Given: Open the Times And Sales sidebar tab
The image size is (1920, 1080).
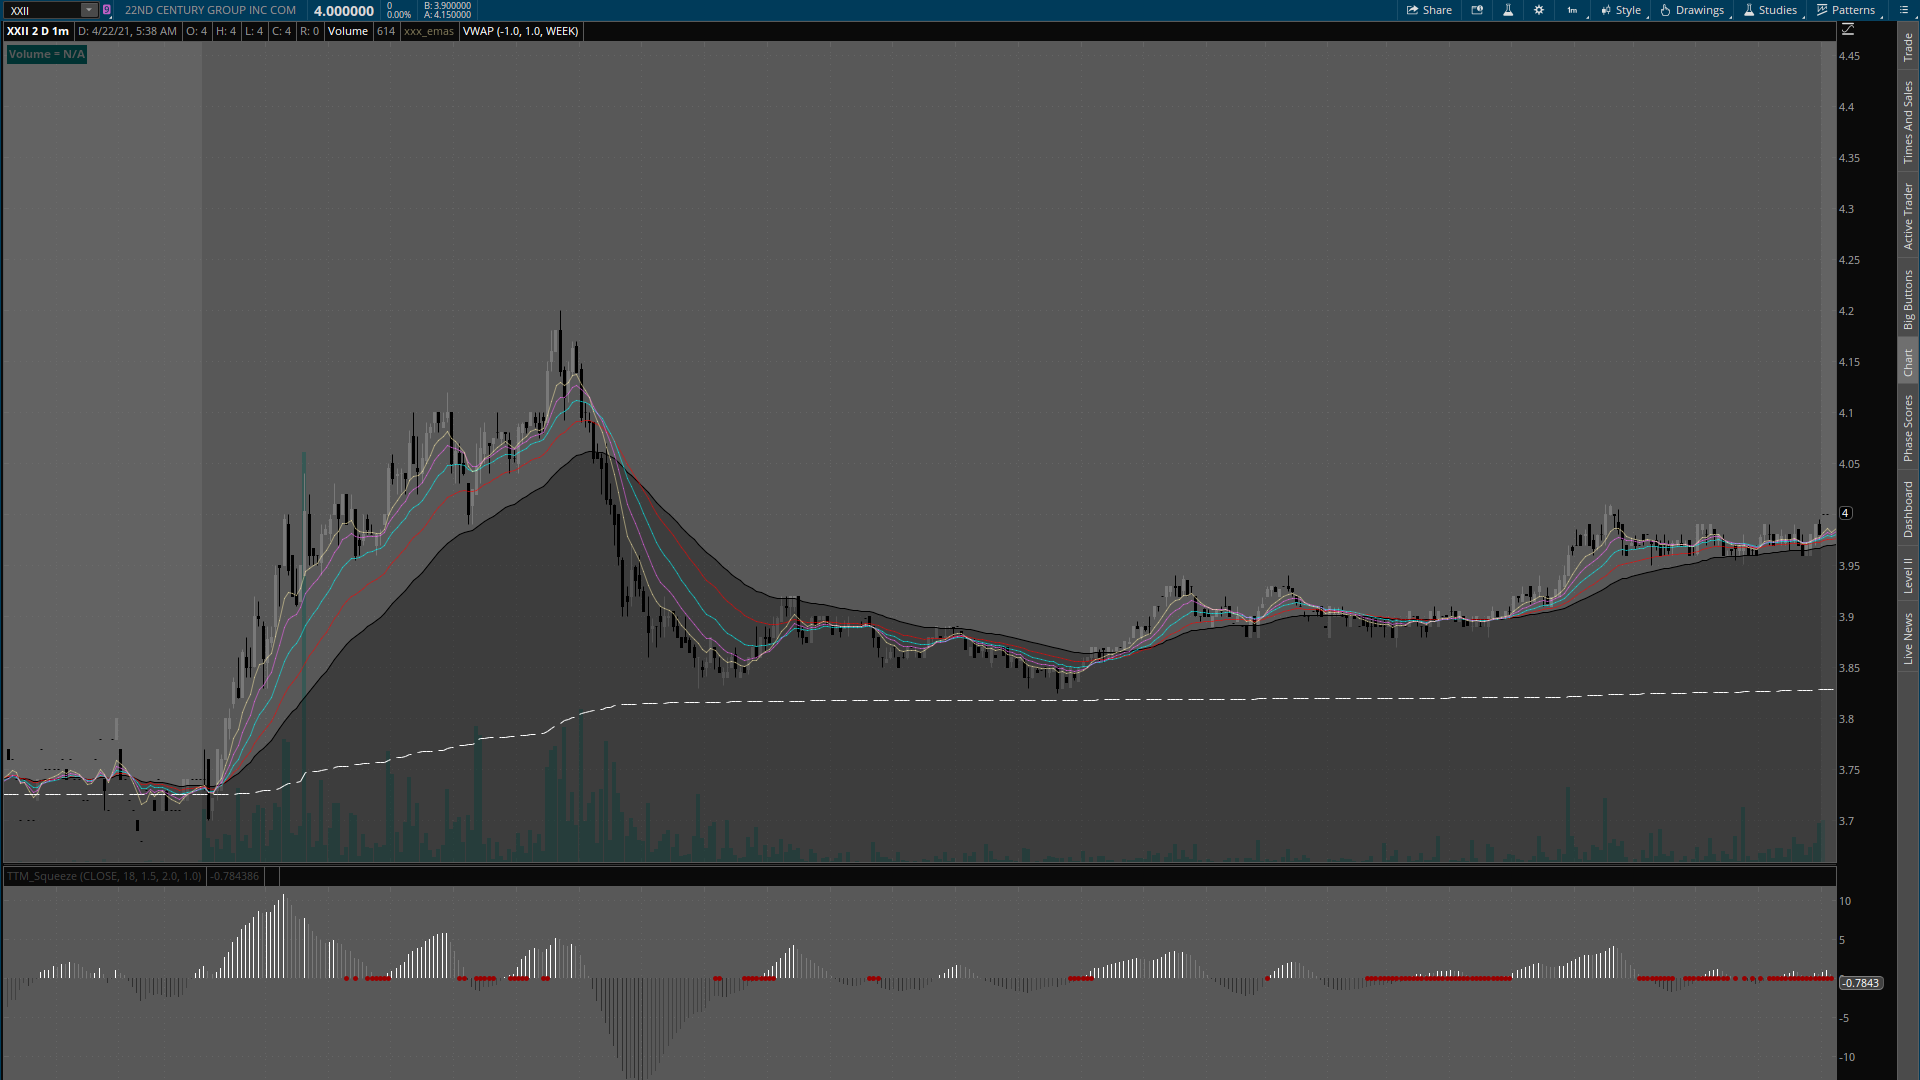Looking at the screenshot, I should (1908, 122).
